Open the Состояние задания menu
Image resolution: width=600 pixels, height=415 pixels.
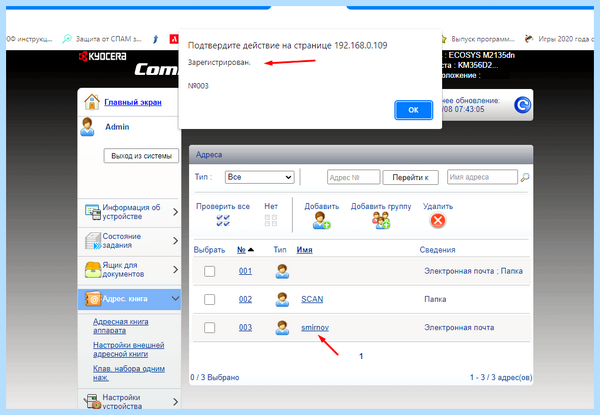tap(129, 241)
